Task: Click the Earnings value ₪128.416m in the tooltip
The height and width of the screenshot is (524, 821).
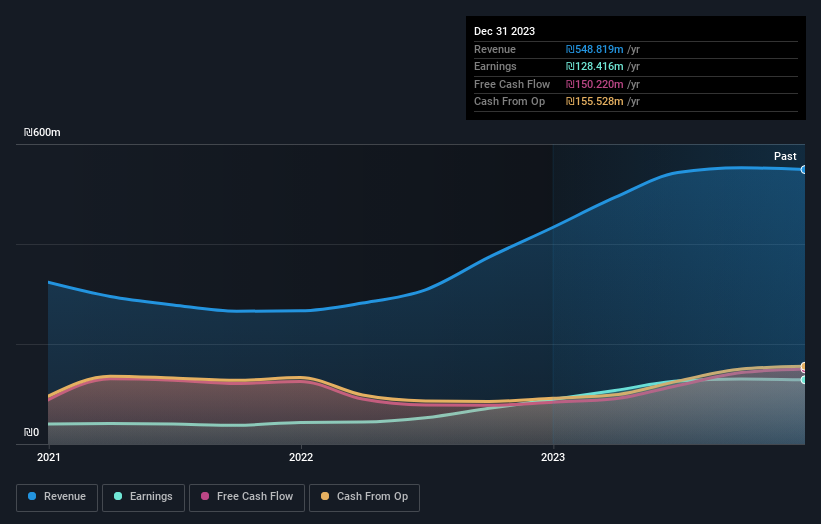Action: pyautogui.click(x=594, y=66)
